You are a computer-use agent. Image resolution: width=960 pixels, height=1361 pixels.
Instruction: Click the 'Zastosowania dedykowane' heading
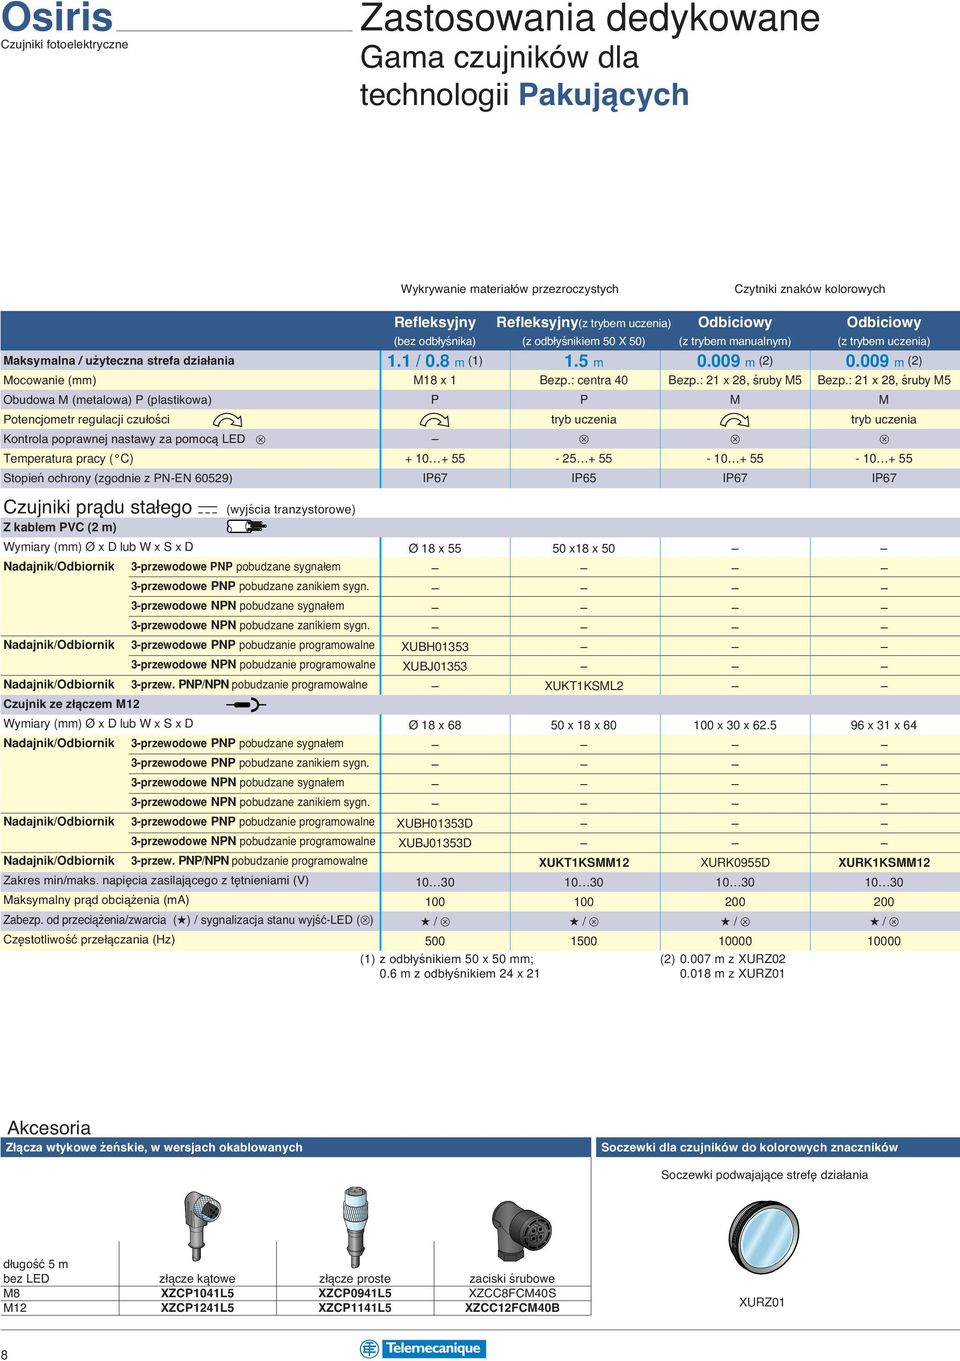point(590,18)
